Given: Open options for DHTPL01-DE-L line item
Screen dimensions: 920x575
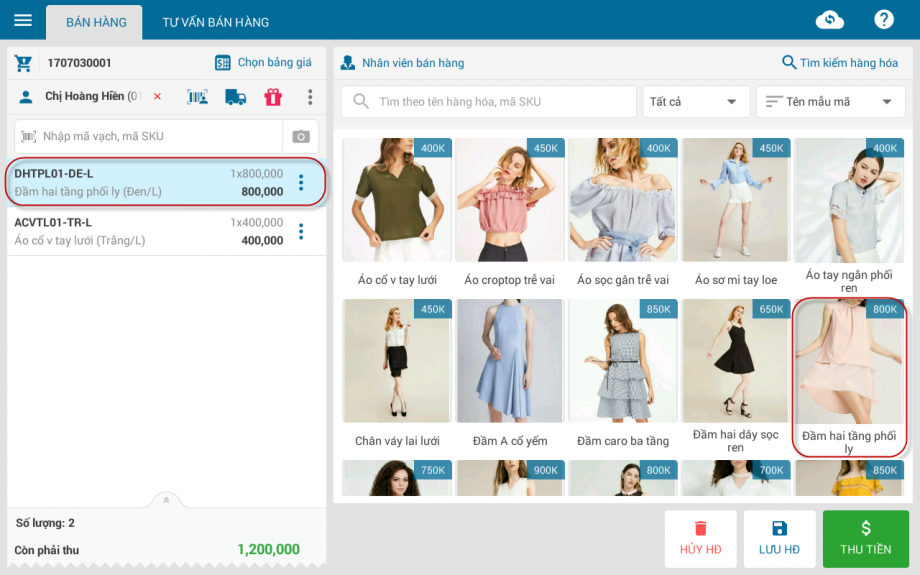Looking at the screenshot, I should 301,182.
